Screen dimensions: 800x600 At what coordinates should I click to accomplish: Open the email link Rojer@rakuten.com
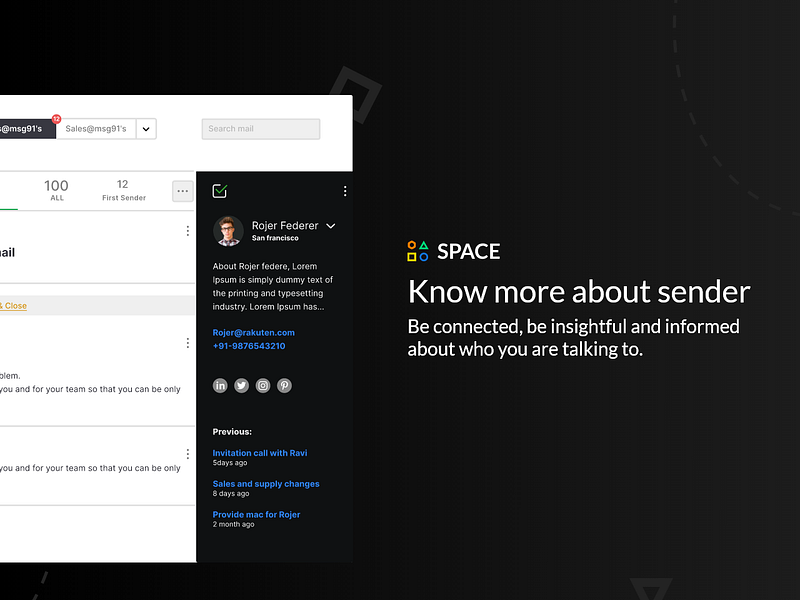253,332
